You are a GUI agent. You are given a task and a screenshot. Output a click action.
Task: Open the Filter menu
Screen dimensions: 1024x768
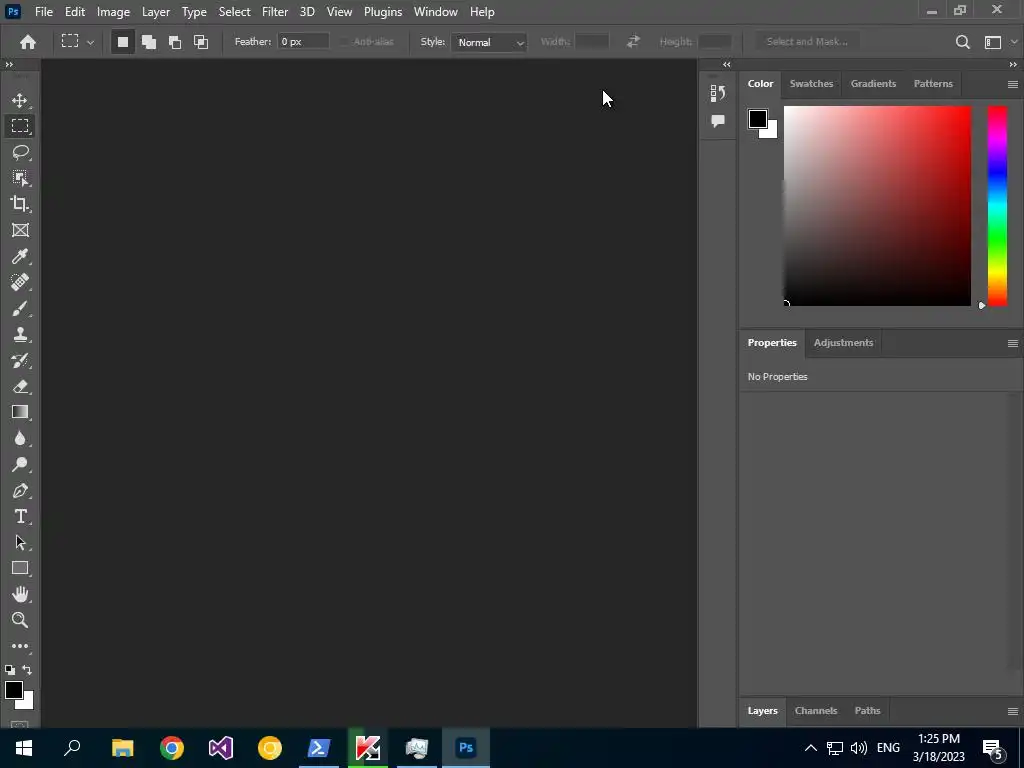pyautogui.click(x=274, y=12)
